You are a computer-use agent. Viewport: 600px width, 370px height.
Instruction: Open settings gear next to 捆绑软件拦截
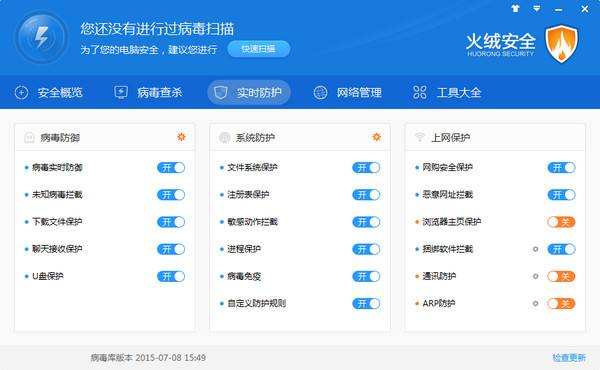[535, 249]
